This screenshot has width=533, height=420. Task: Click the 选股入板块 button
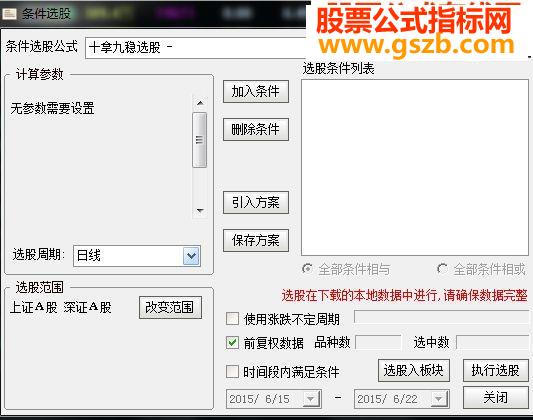[x=414, y=370]
